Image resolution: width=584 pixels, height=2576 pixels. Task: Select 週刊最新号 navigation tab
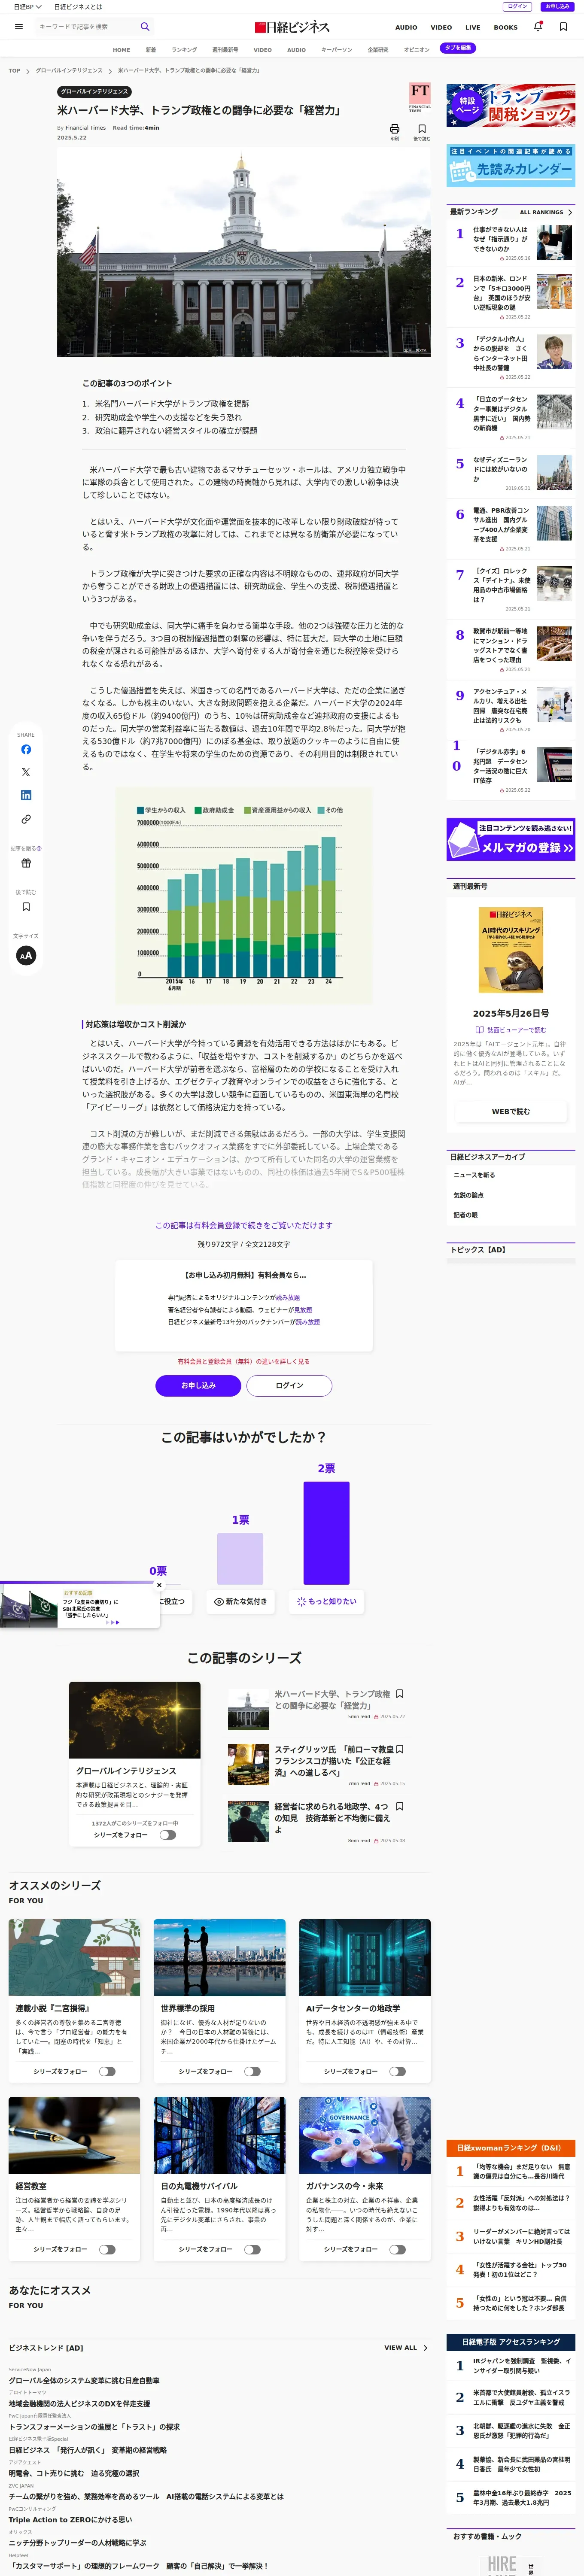click(x=225, y=49)
